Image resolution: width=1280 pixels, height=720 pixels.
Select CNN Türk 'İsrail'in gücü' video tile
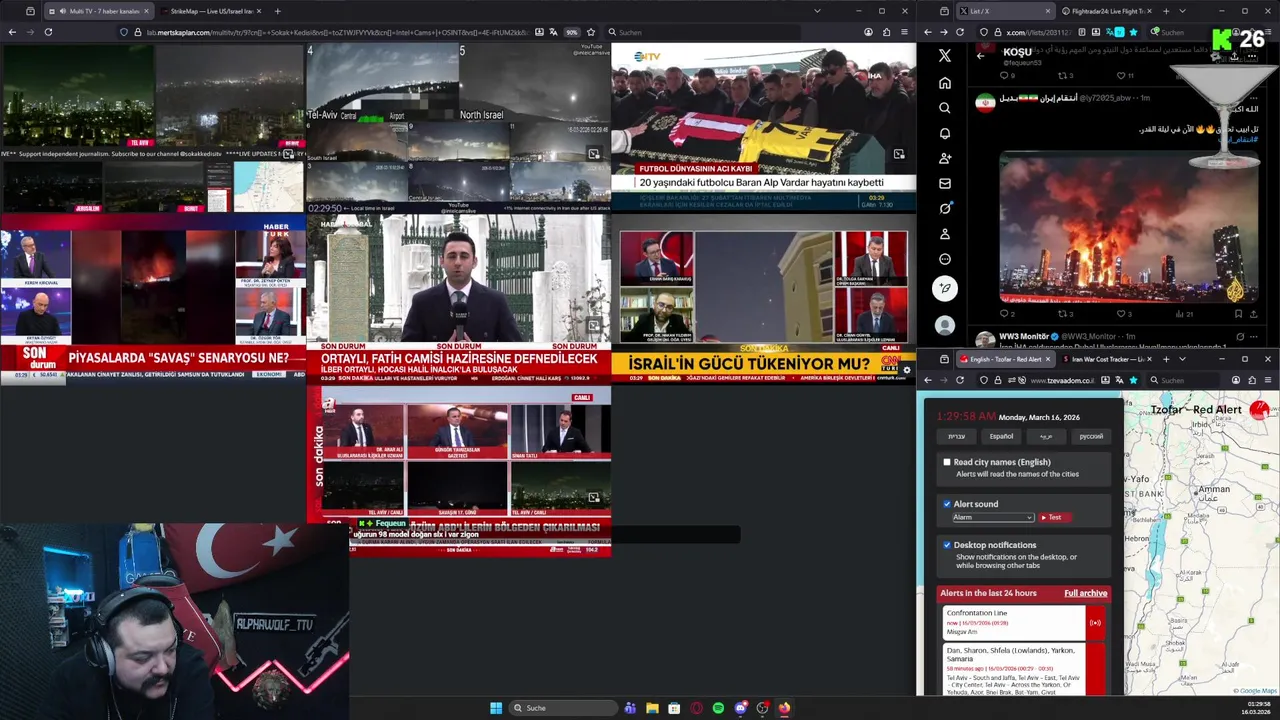coord(763,298)
